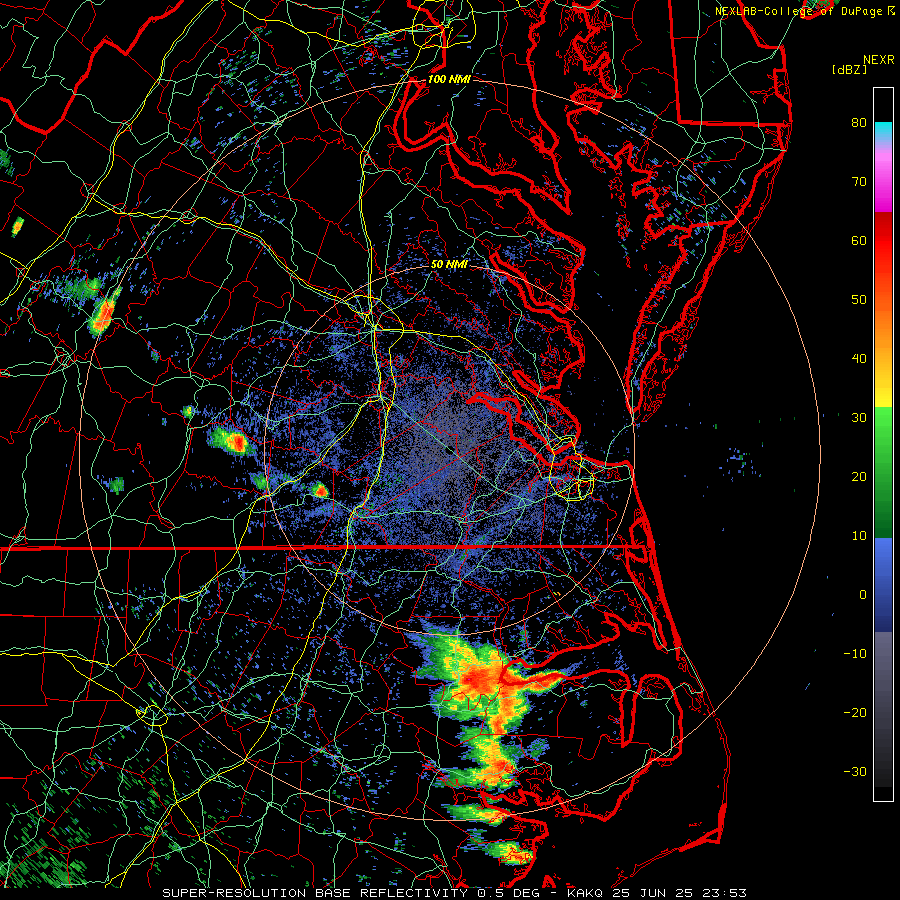Click the NEXR label above the scale
Viewport: 900px width, 900px height.
point(879,60)
